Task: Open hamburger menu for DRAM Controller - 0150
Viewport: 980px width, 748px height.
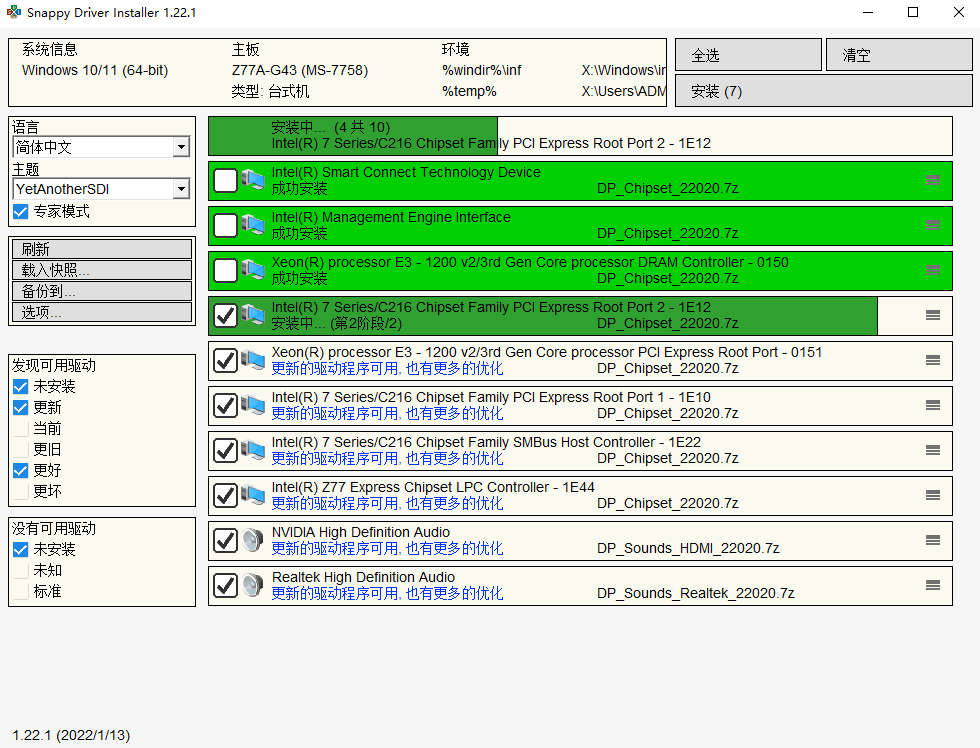Action: coord(932,270)
